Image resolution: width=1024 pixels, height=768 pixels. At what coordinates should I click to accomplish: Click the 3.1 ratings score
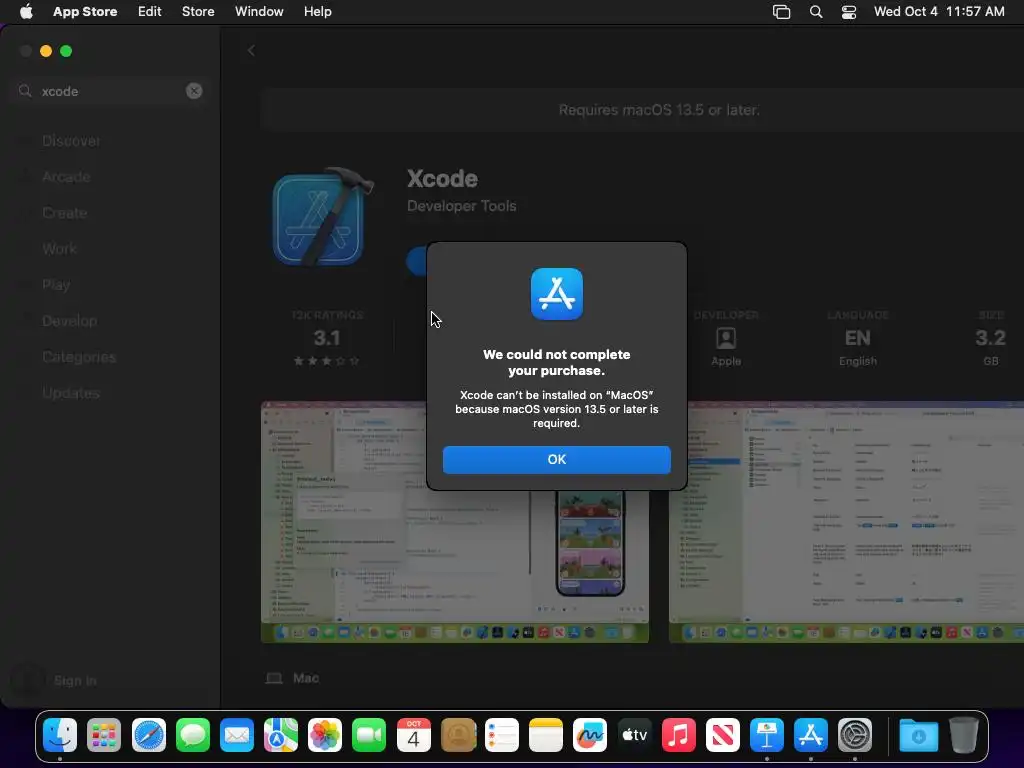[x=327, y=338]
